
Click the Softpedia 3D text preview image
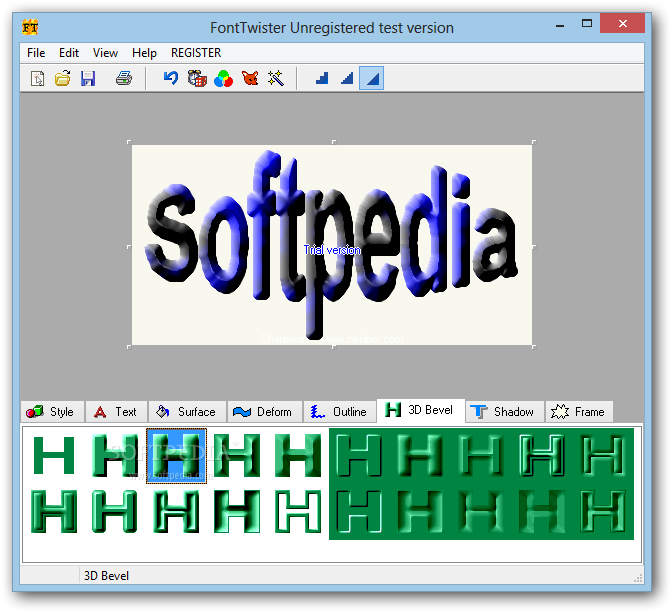tap(332, 245)
